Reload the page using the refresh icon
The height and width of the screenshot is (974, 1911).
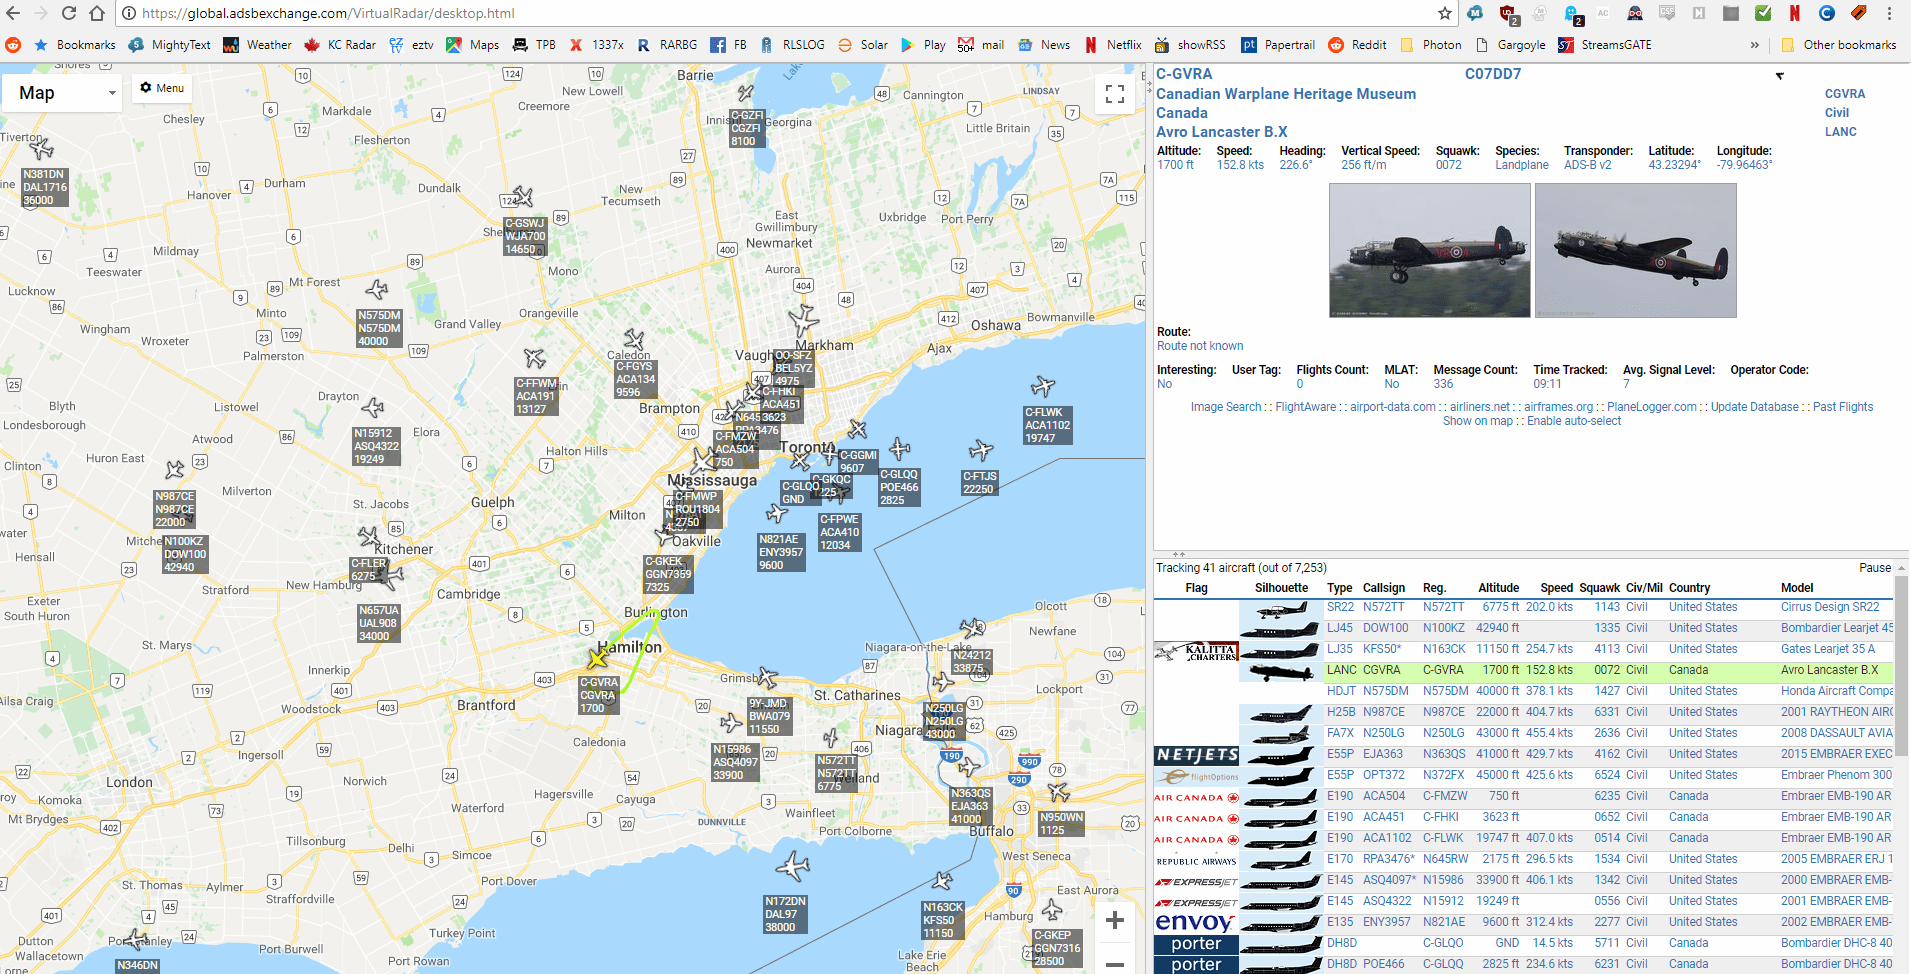pos(69,14)
